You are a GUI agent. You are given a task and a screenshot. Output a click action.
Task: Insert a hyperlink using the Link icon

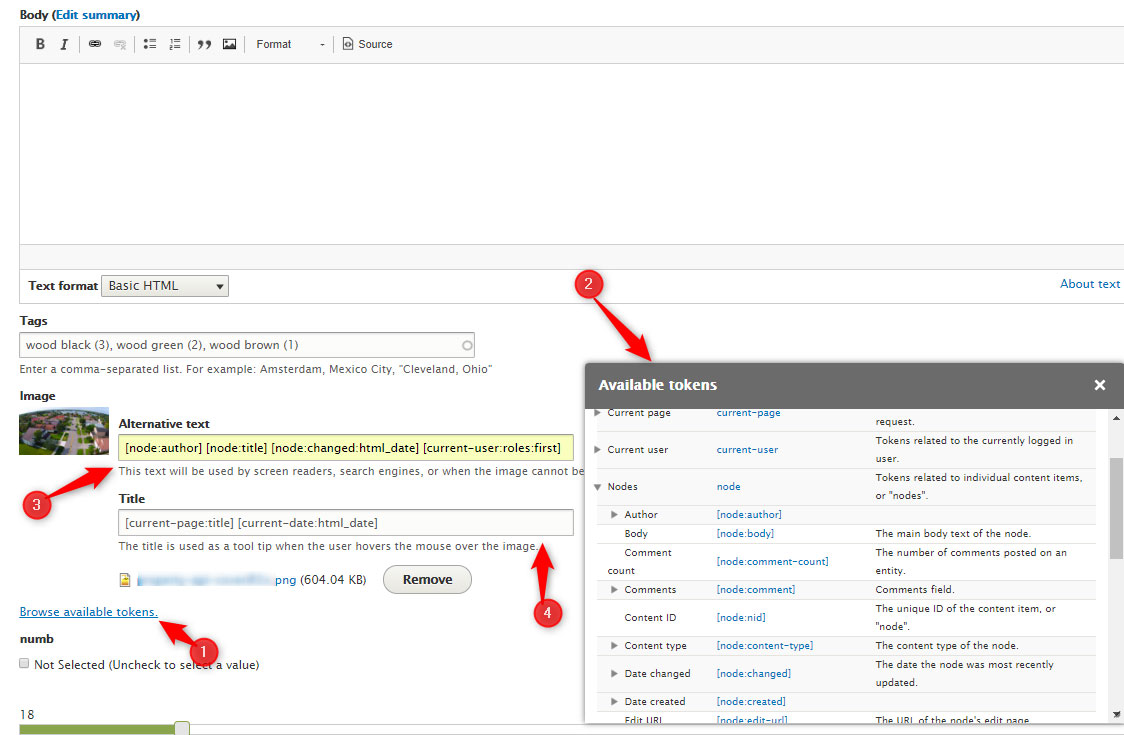click(x=94, y=44)
